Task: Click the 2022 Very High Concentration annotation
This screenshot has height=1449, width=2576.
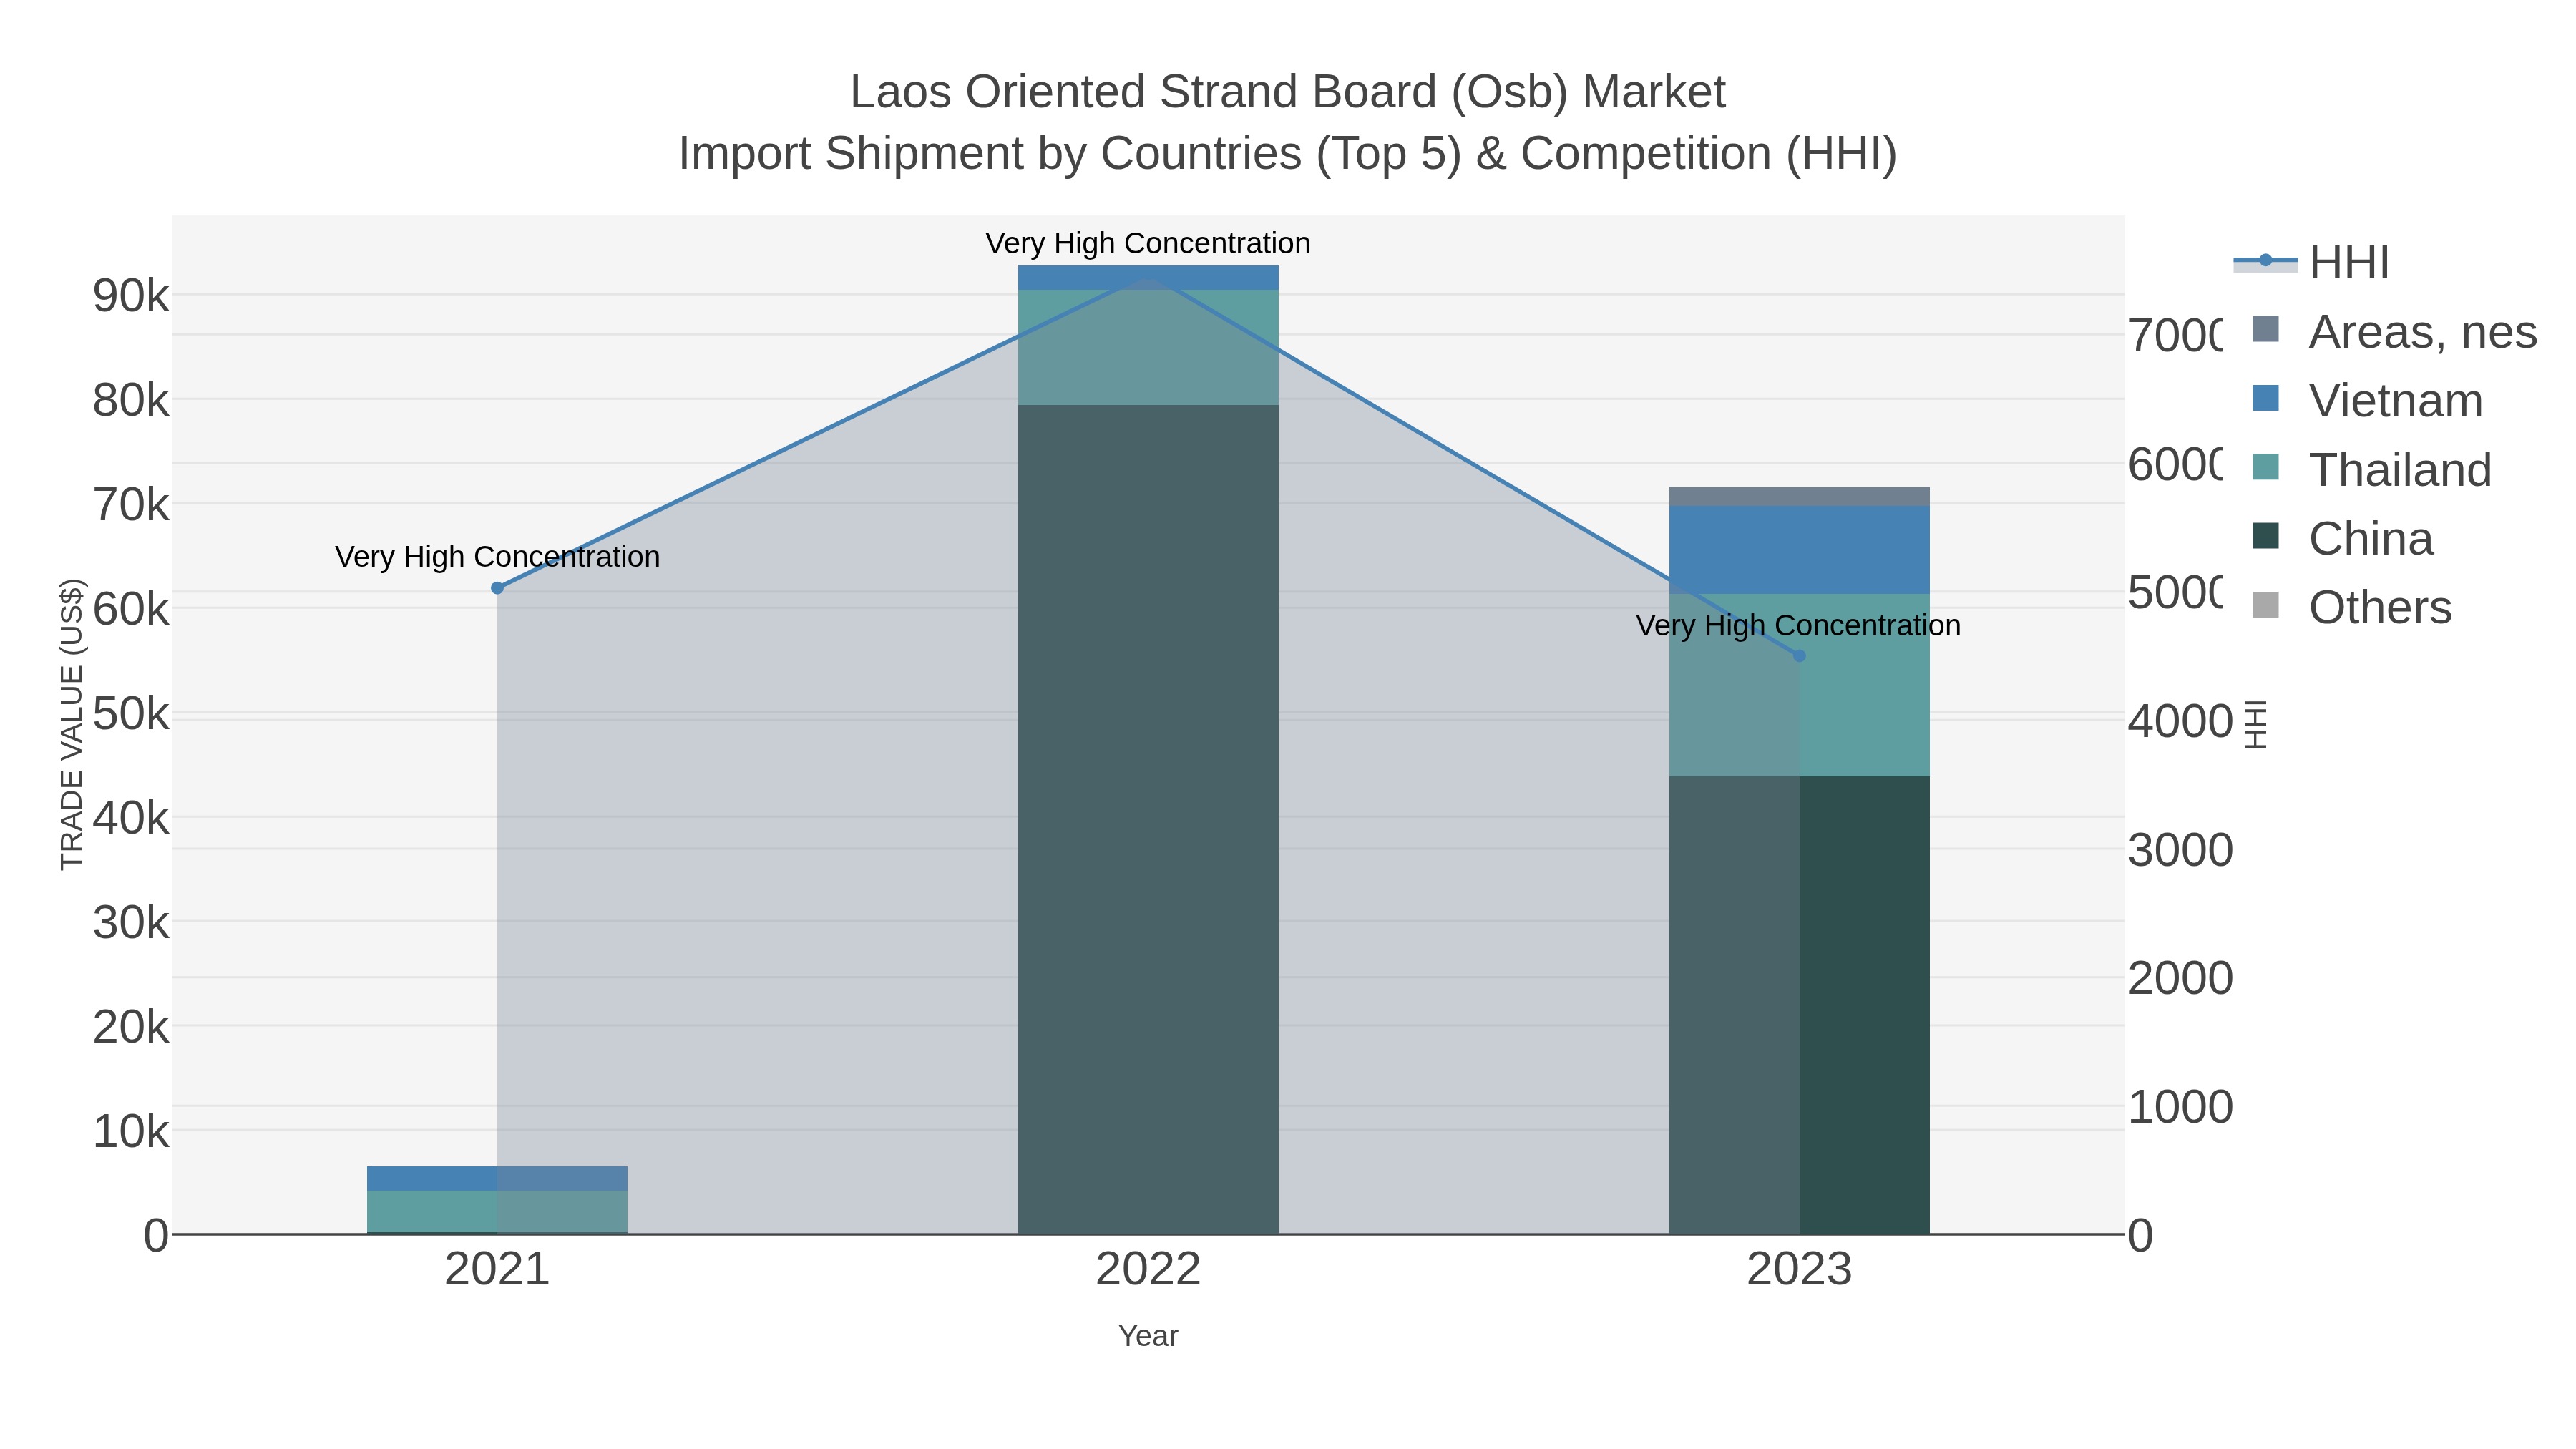Action: coord(1148,243)
